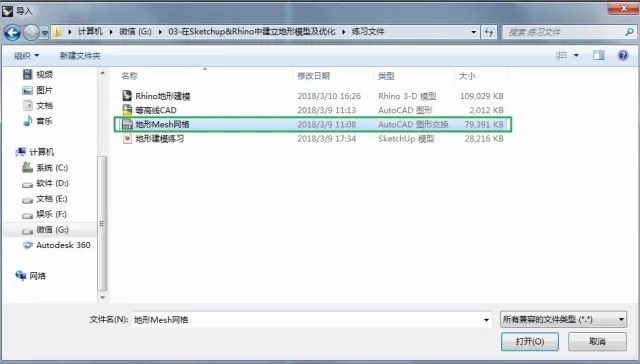
Task: Click the search magnifier icon
Action: 629,32
